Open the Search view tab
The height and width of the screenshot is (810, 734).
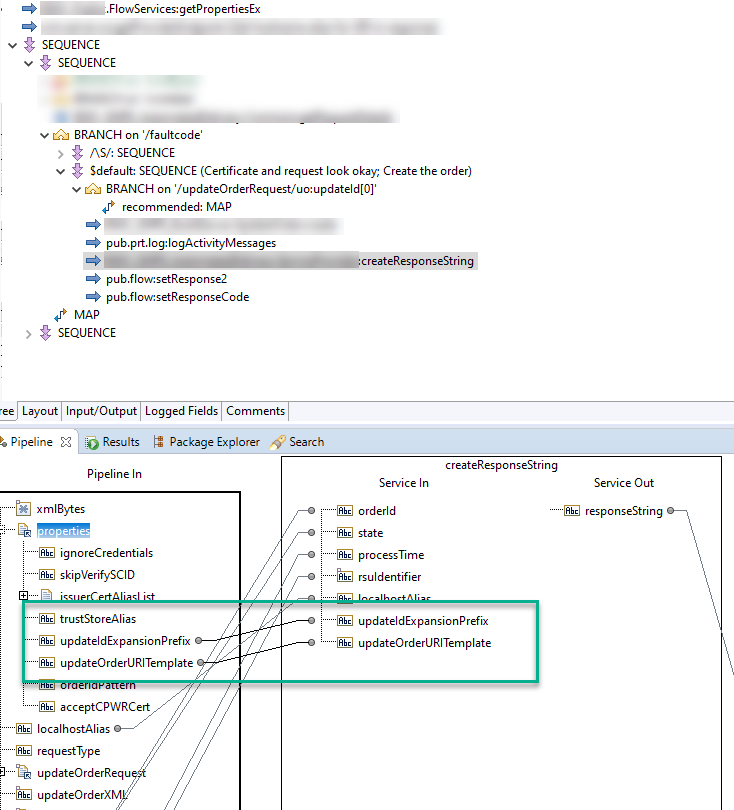(x=306, y=442)
